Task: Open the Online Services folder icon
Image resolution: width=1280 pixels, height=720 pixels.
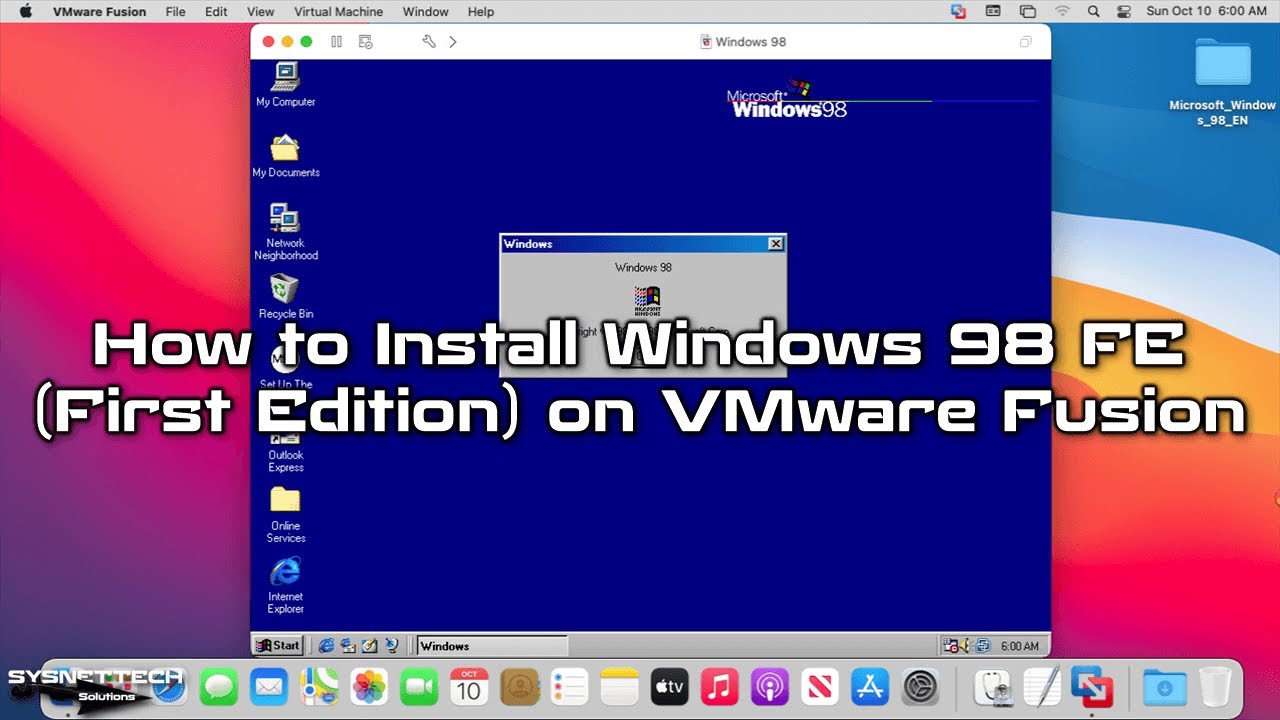Action: click(285, 514)
